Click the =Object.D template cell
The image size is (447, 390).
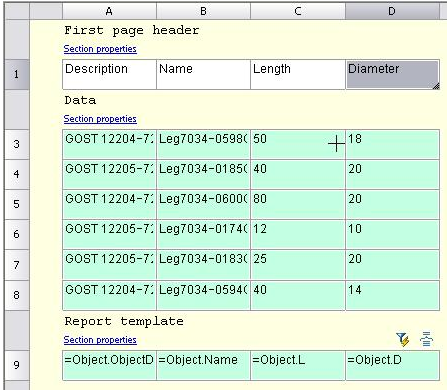click(x=392, y=365)
